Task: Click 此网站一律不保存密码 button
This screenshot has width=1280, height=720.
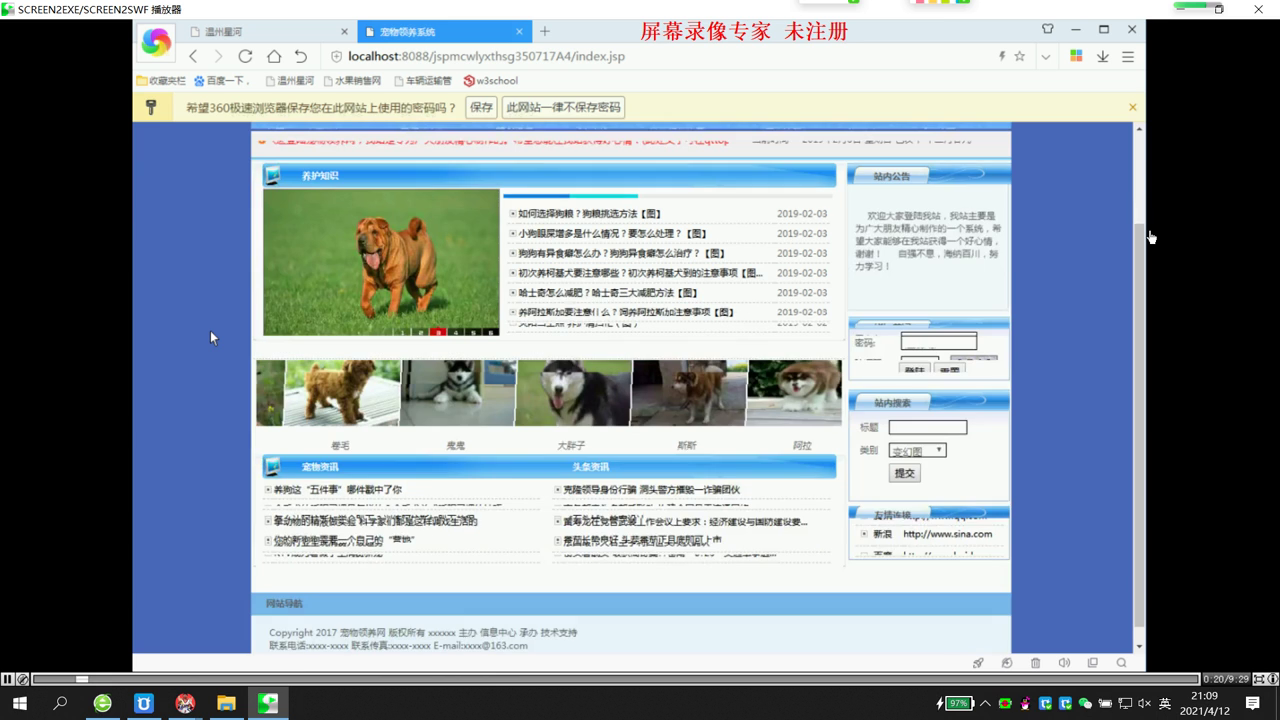Action: click(564, 107)
